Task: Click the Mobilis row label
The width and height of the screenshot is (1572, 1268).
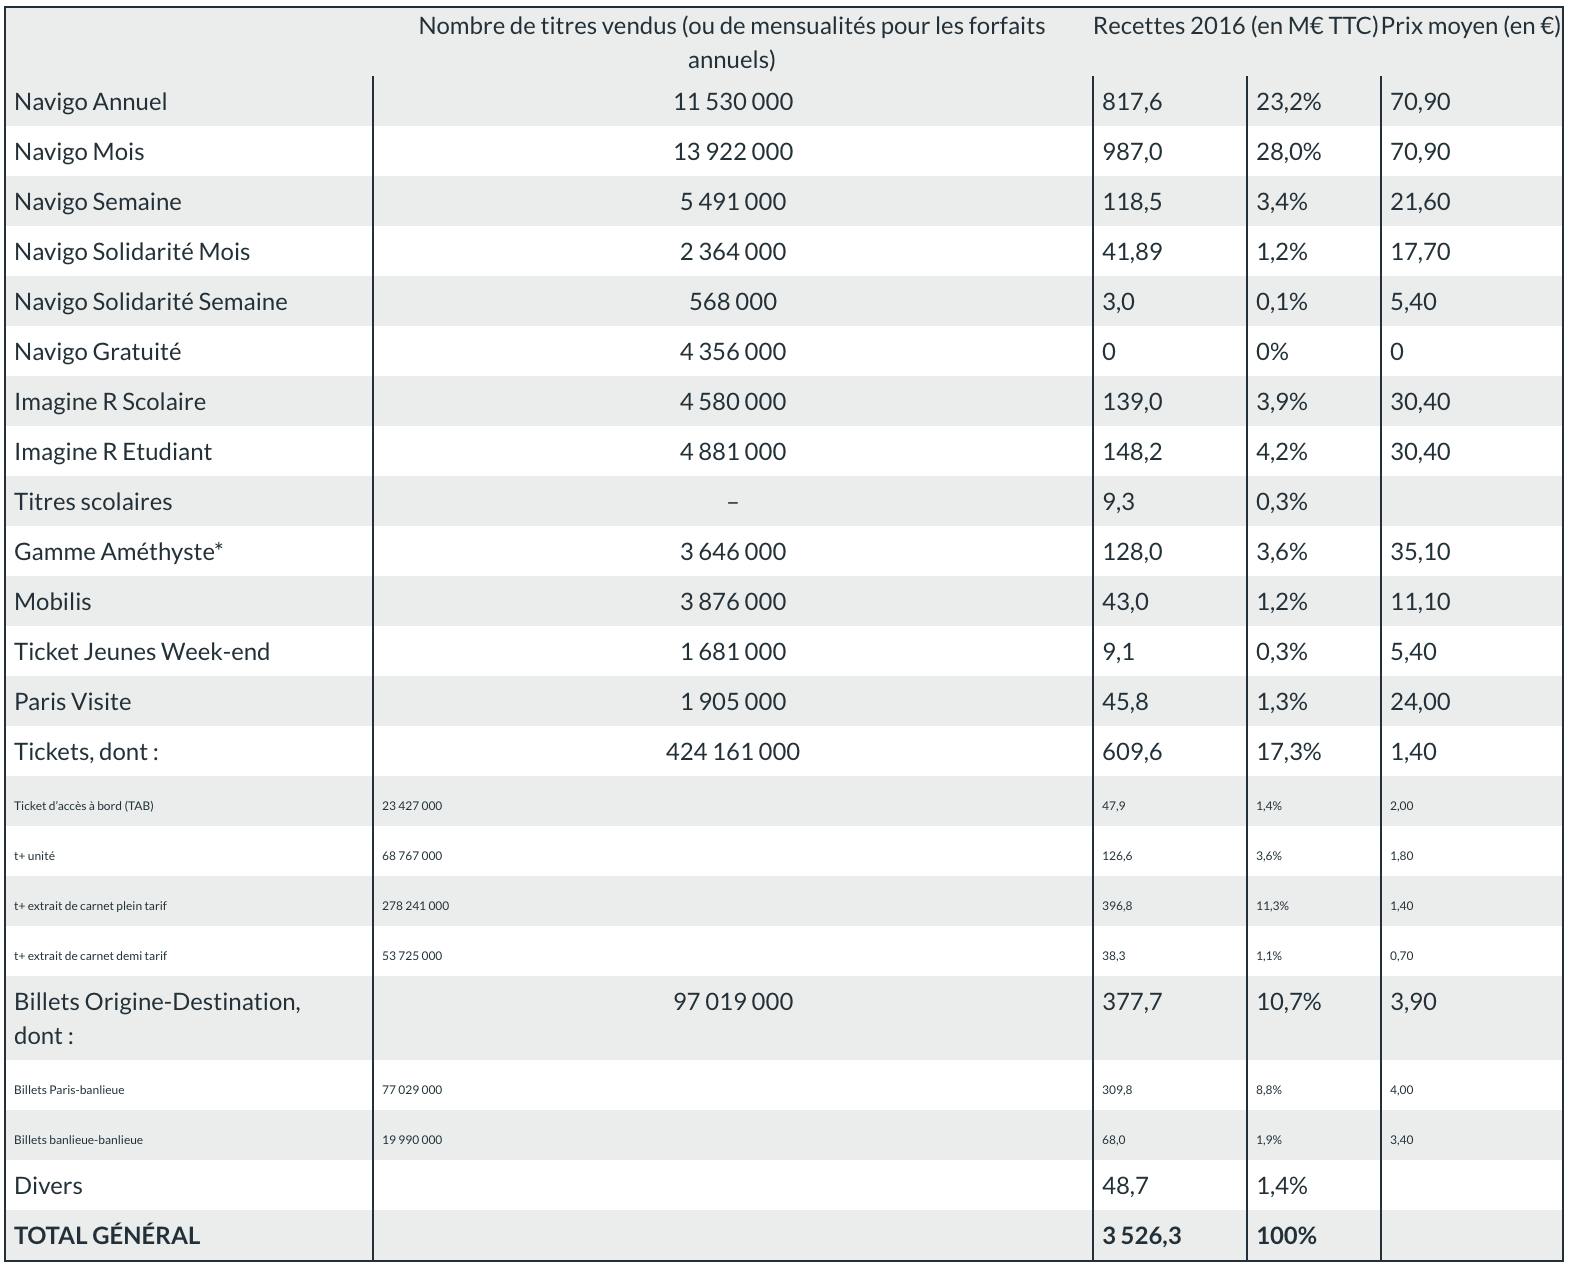Action: point(53,601)
